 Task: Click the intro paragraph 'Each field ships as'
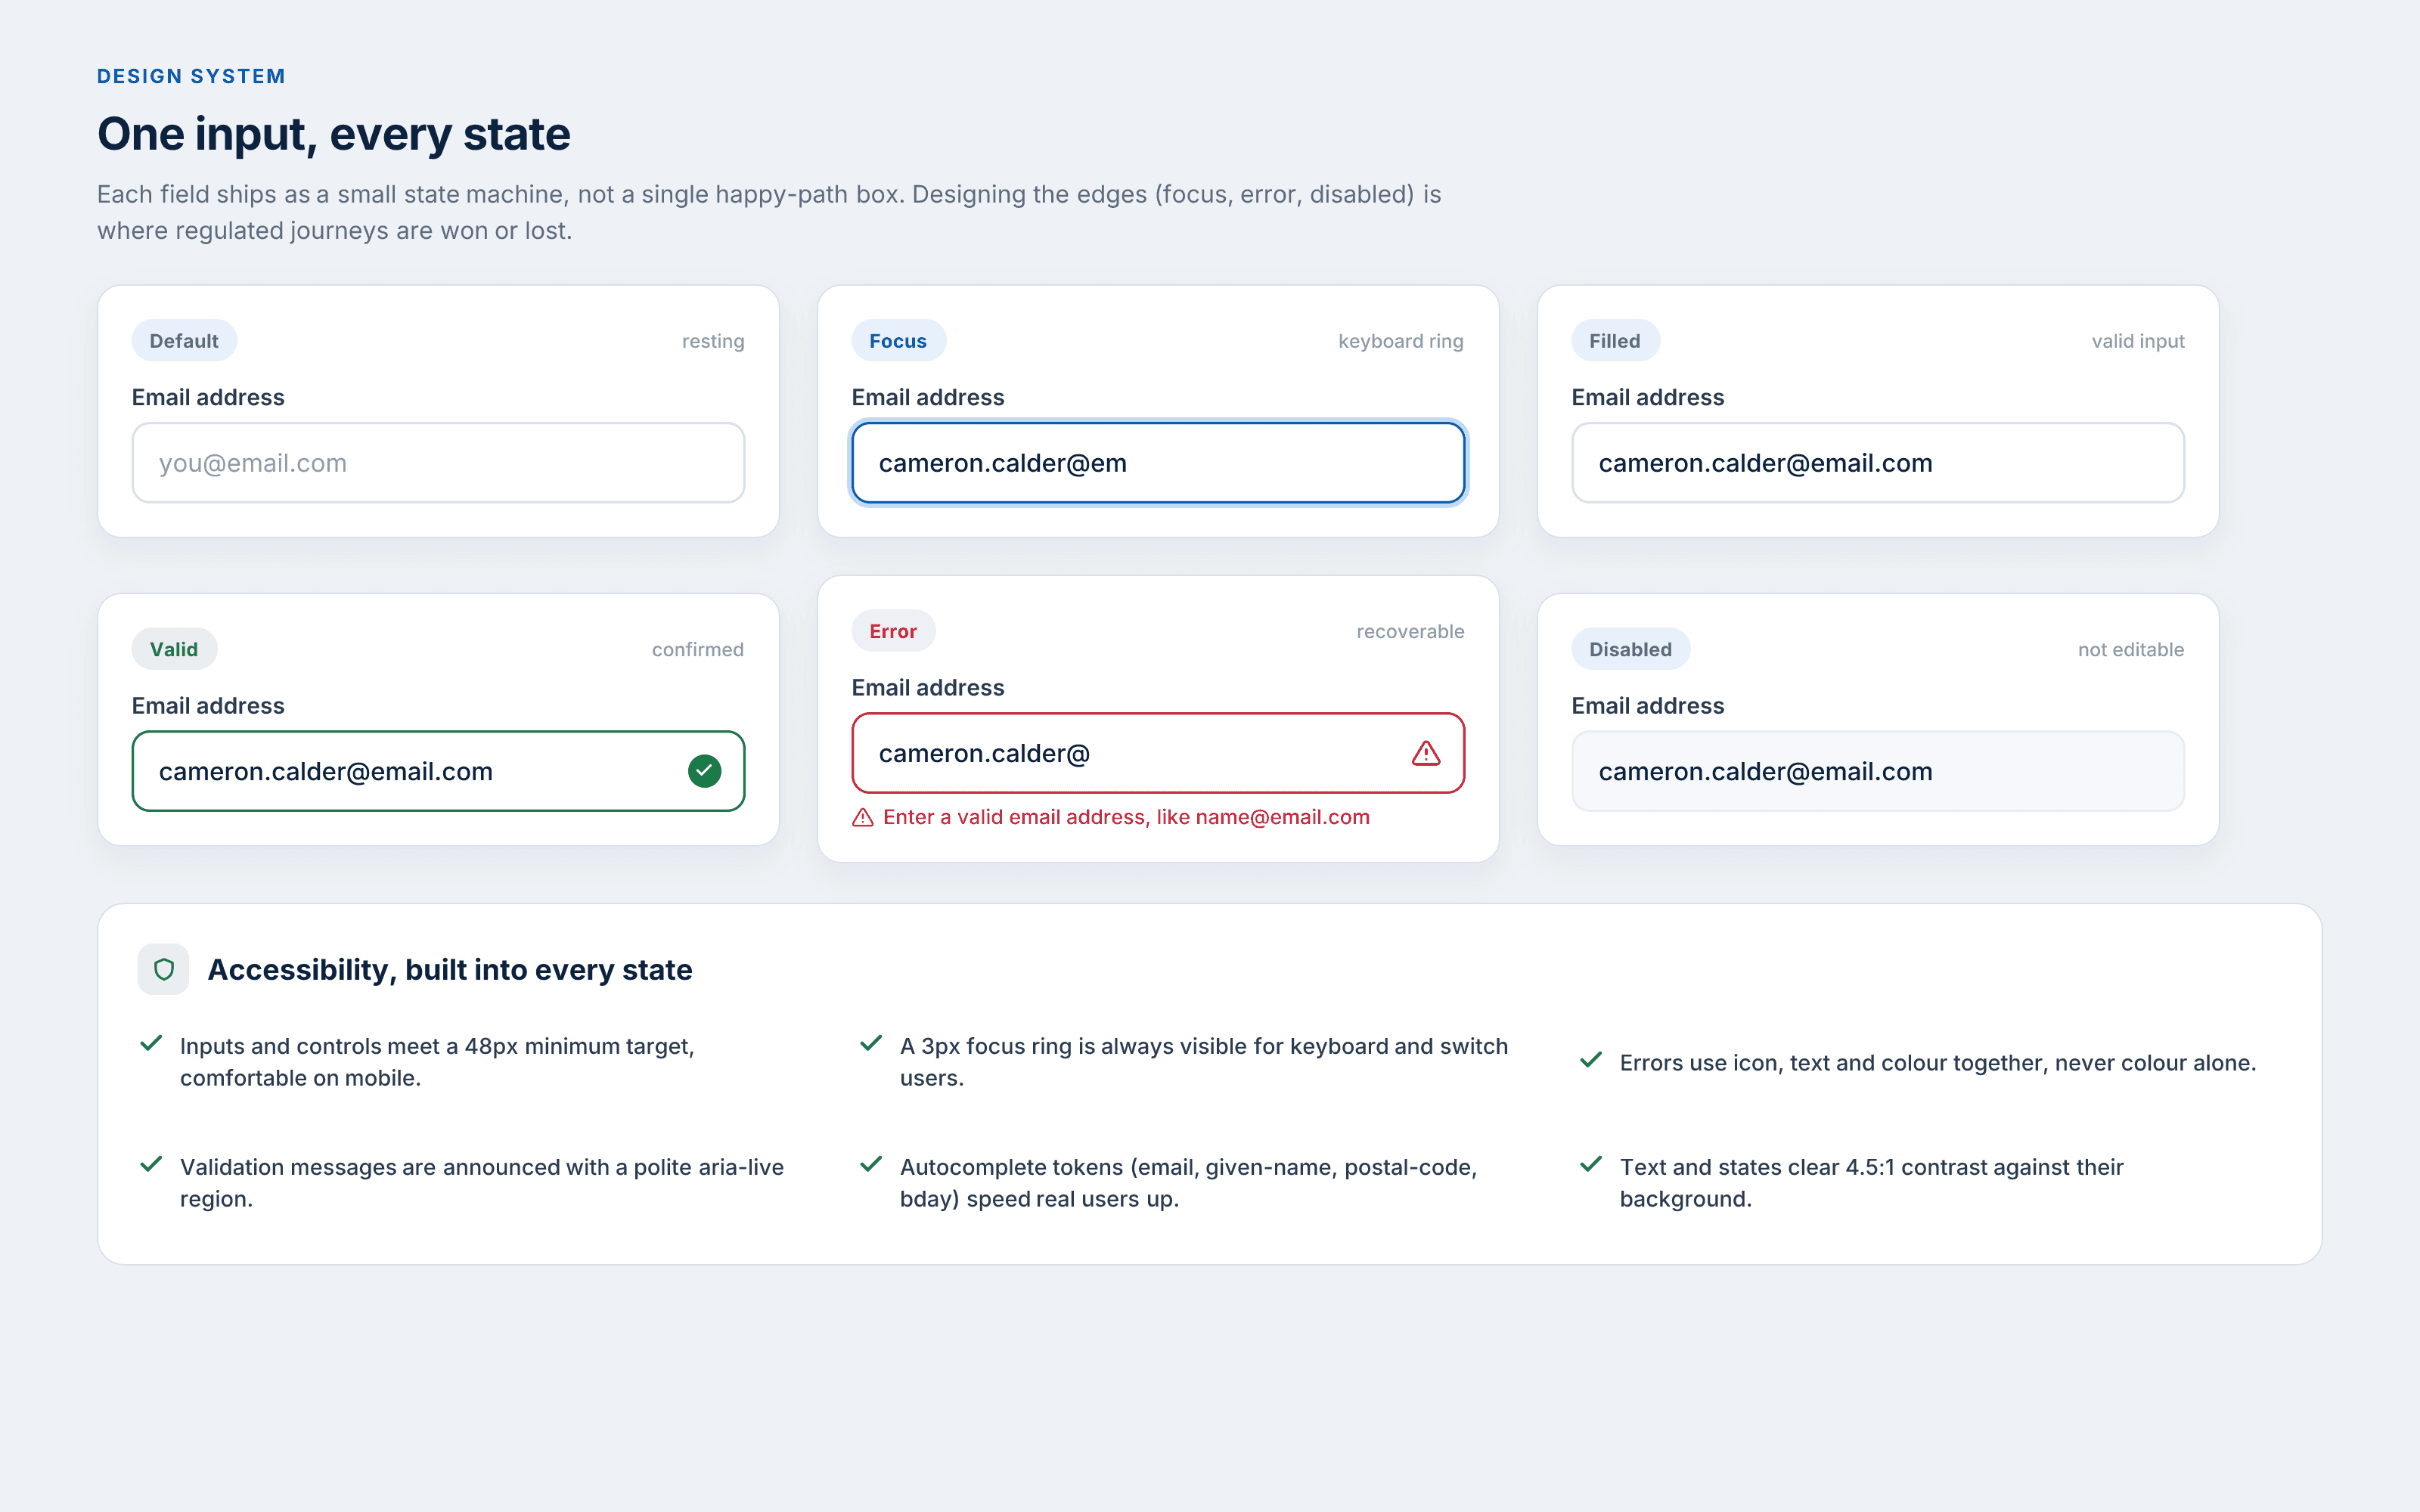pyautogui.click(x=769, y=212)
